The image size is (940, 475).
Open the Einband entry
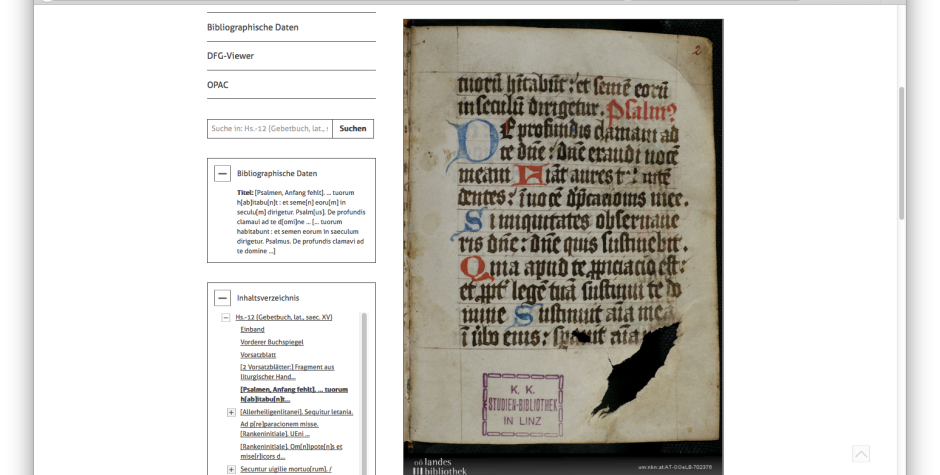point(252,329)
